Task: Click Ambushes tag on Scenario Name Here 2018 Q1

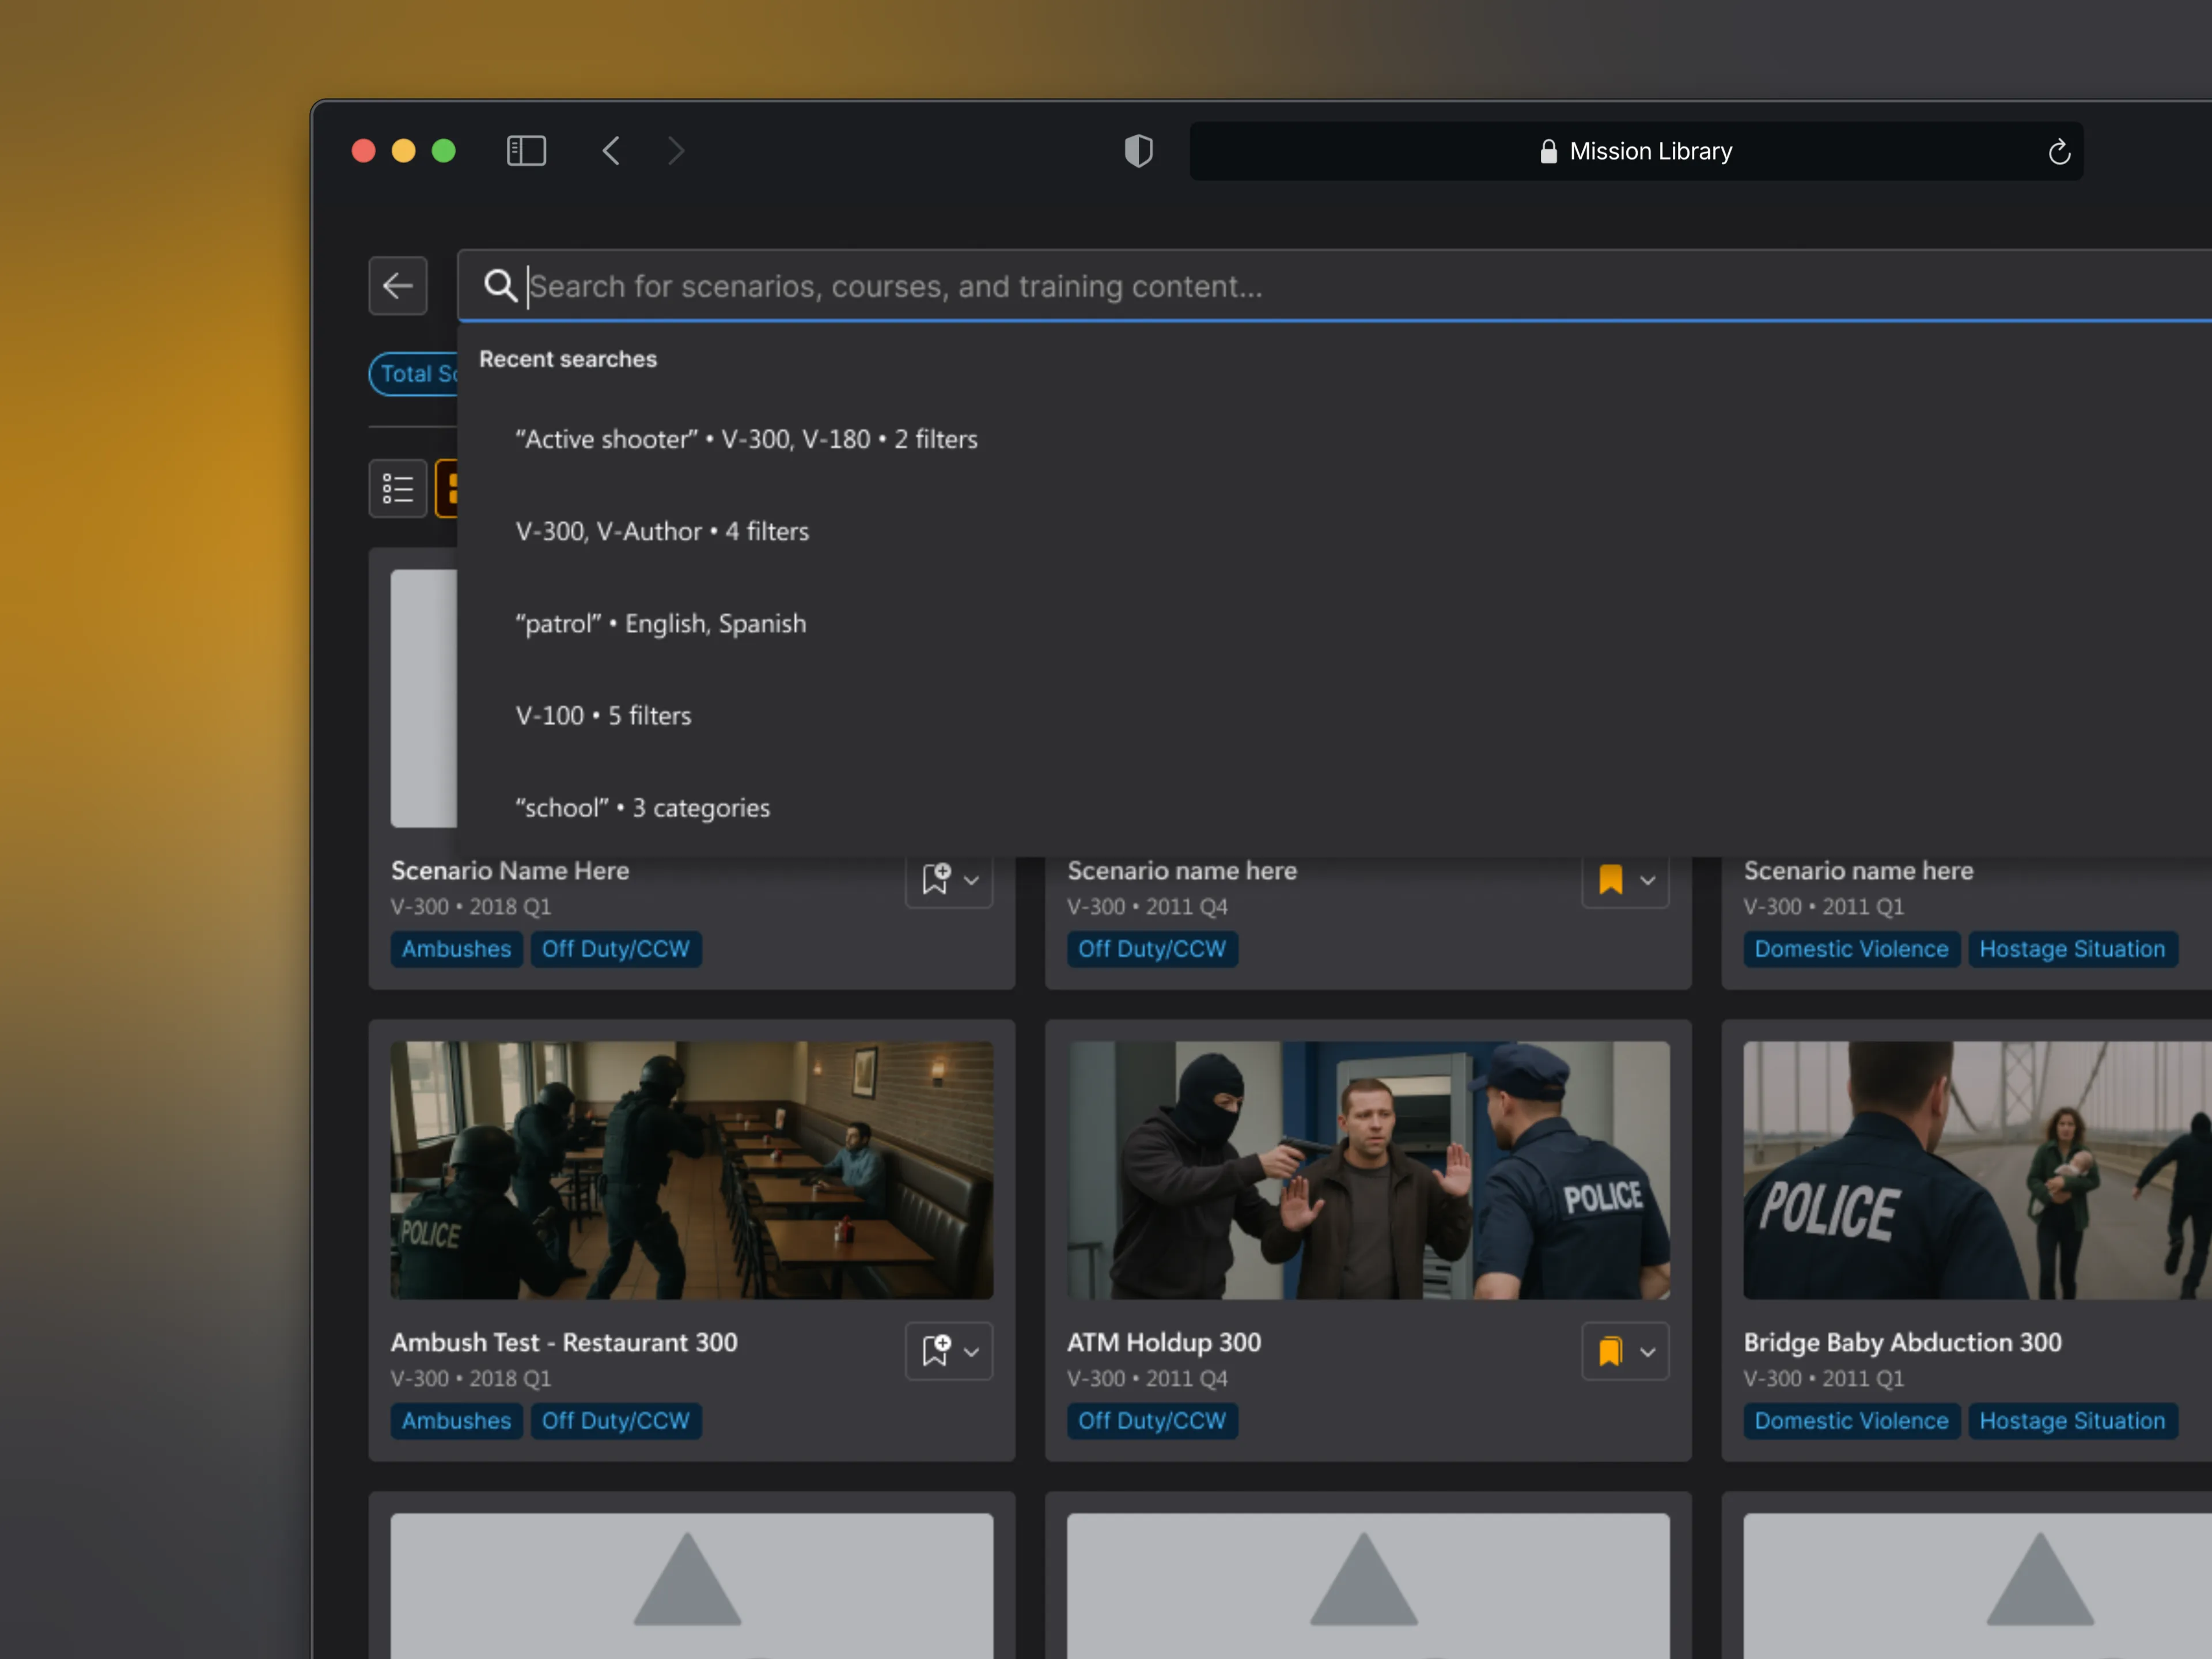Action: (x=456, y=949)
